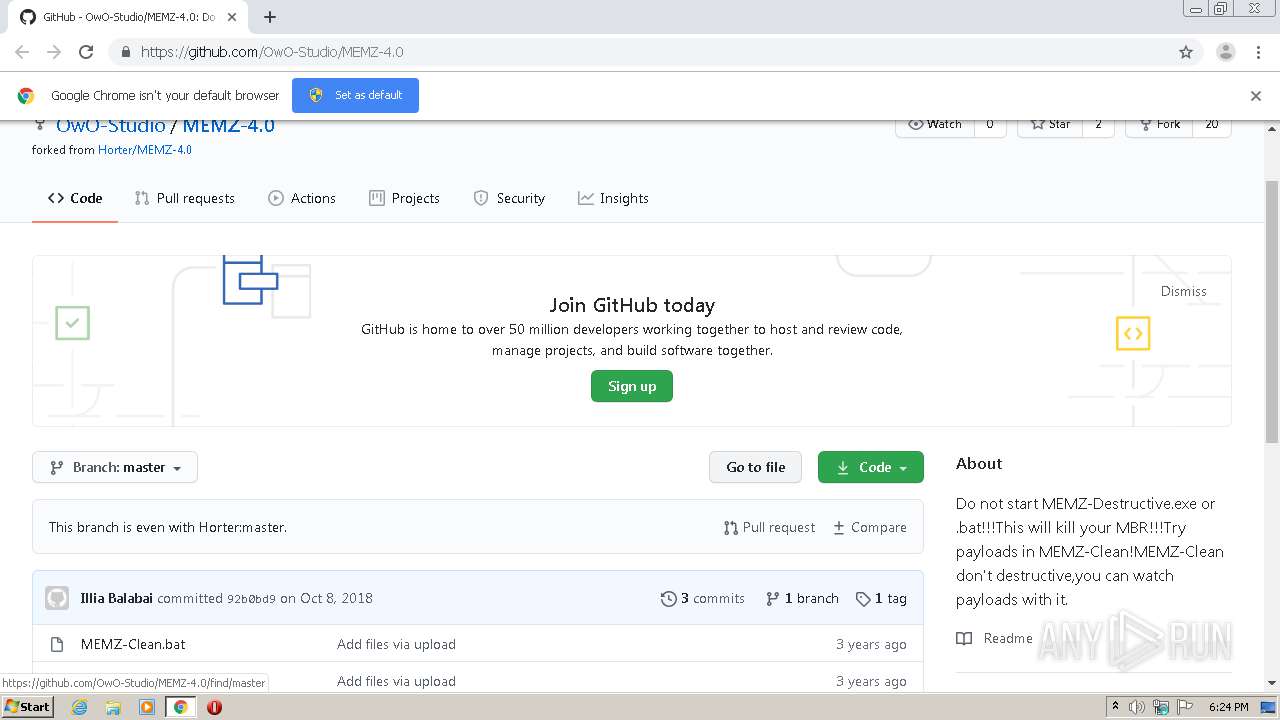Click the Chrome taskbar icon
This screenshot has height=720, width=1280.
180,707
